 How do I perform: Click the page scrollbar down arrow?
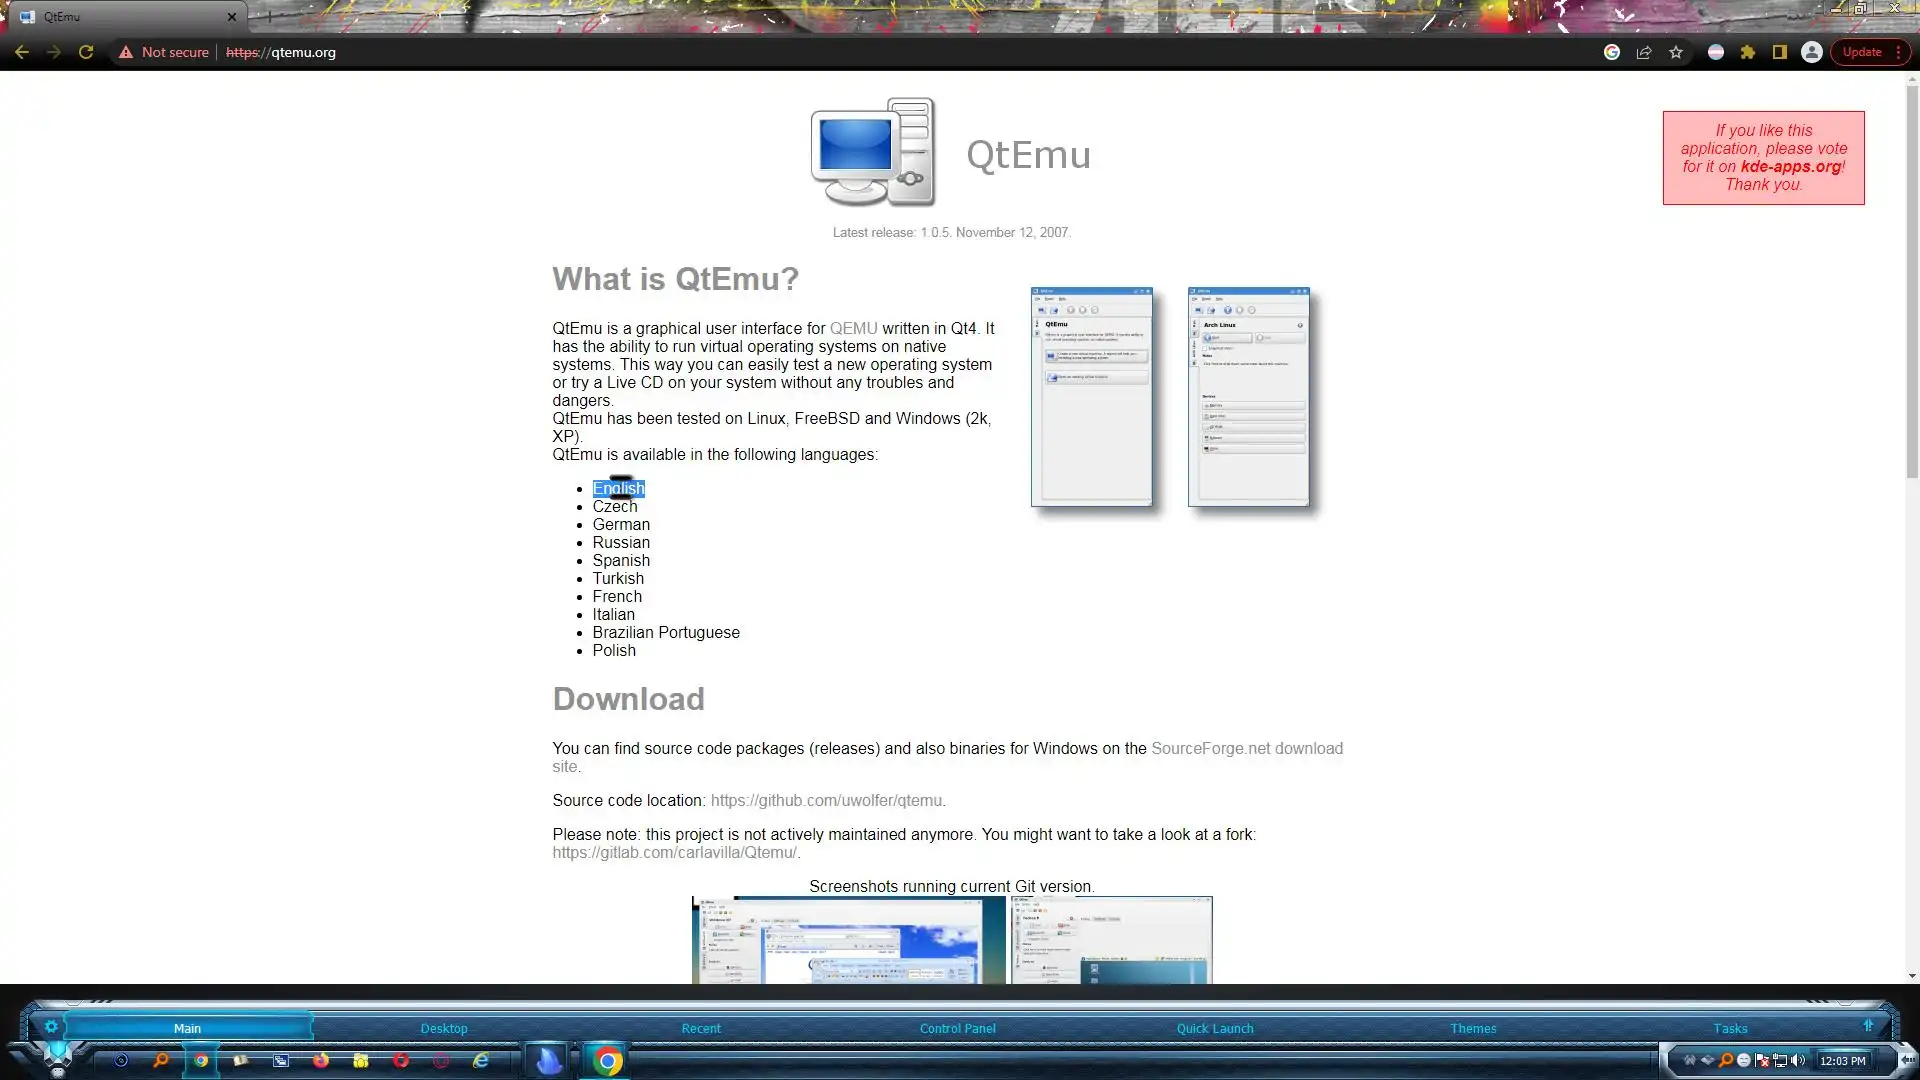[x=1912, y=976]
